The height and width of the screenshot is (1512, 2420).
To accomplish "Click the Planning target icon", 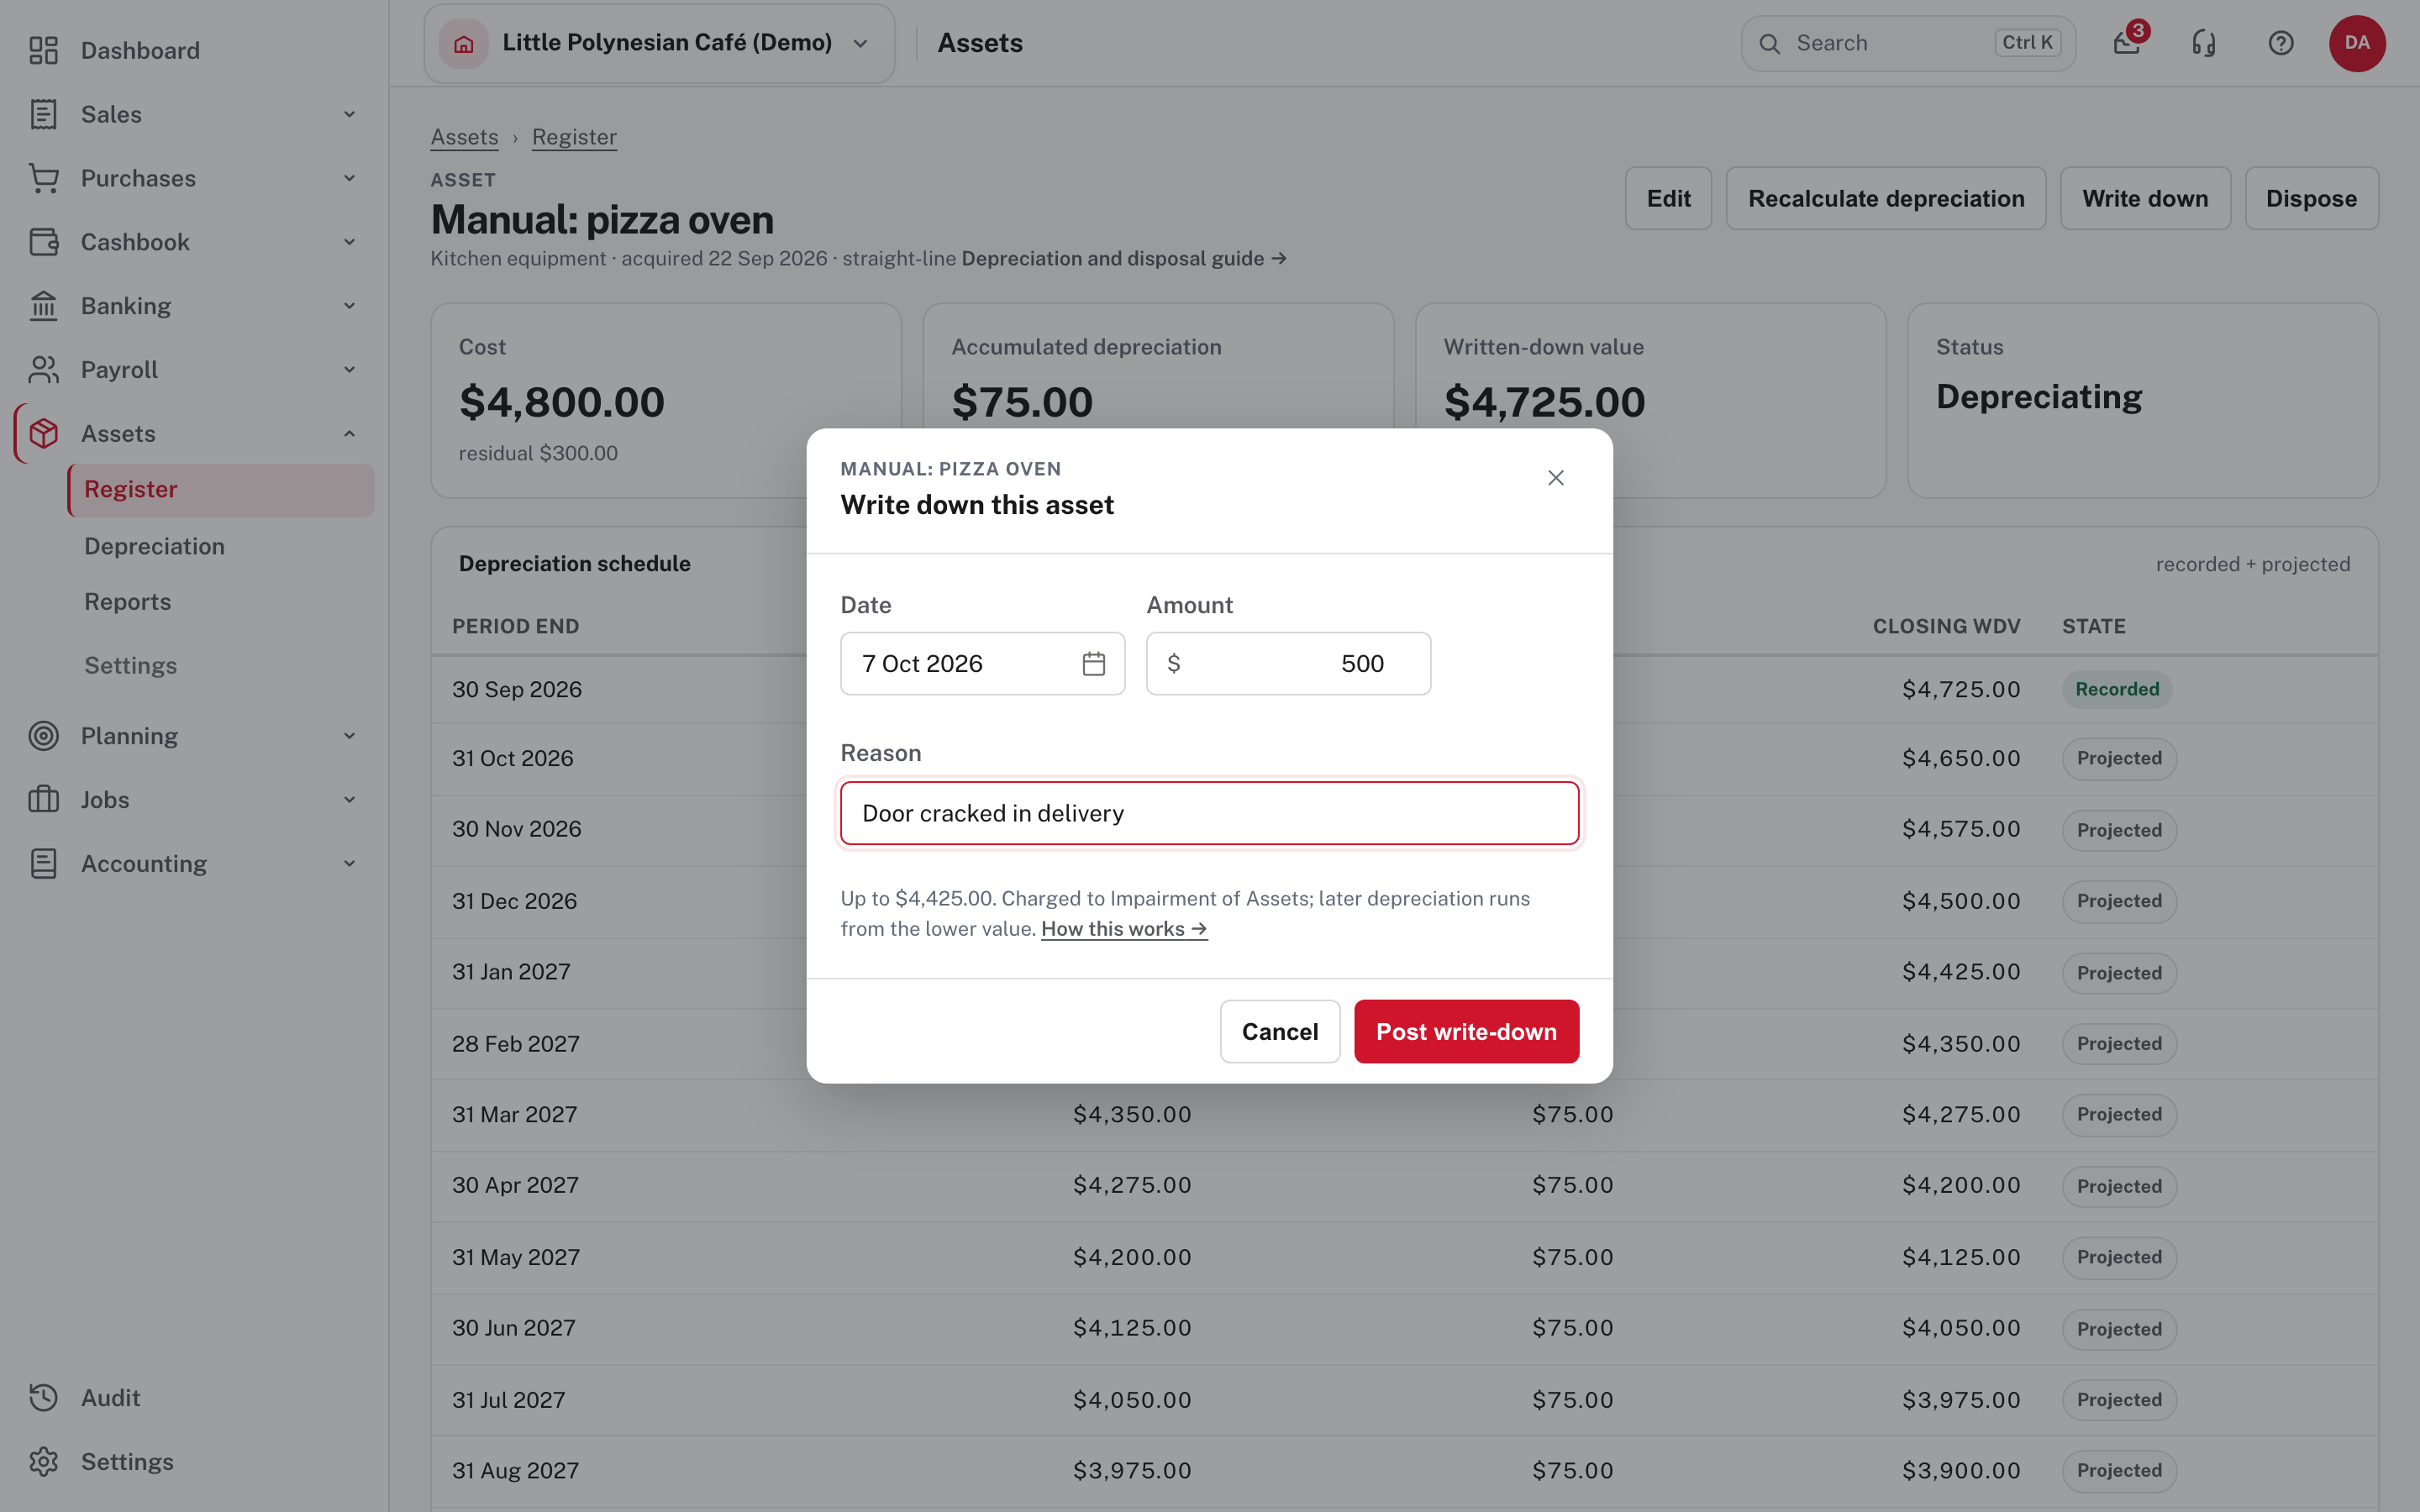I will [43, 736].
